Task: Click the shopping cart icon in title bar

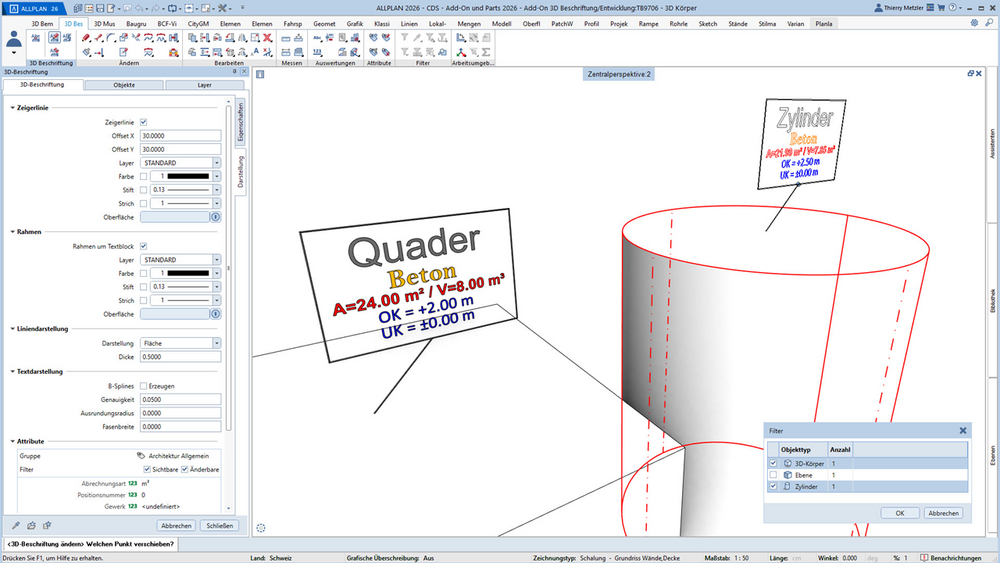Action: (941, 8)
